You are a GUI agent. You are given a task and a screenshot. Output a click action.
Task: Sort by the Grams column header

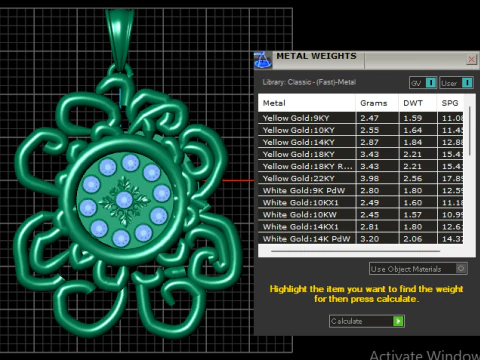(377, 103)
